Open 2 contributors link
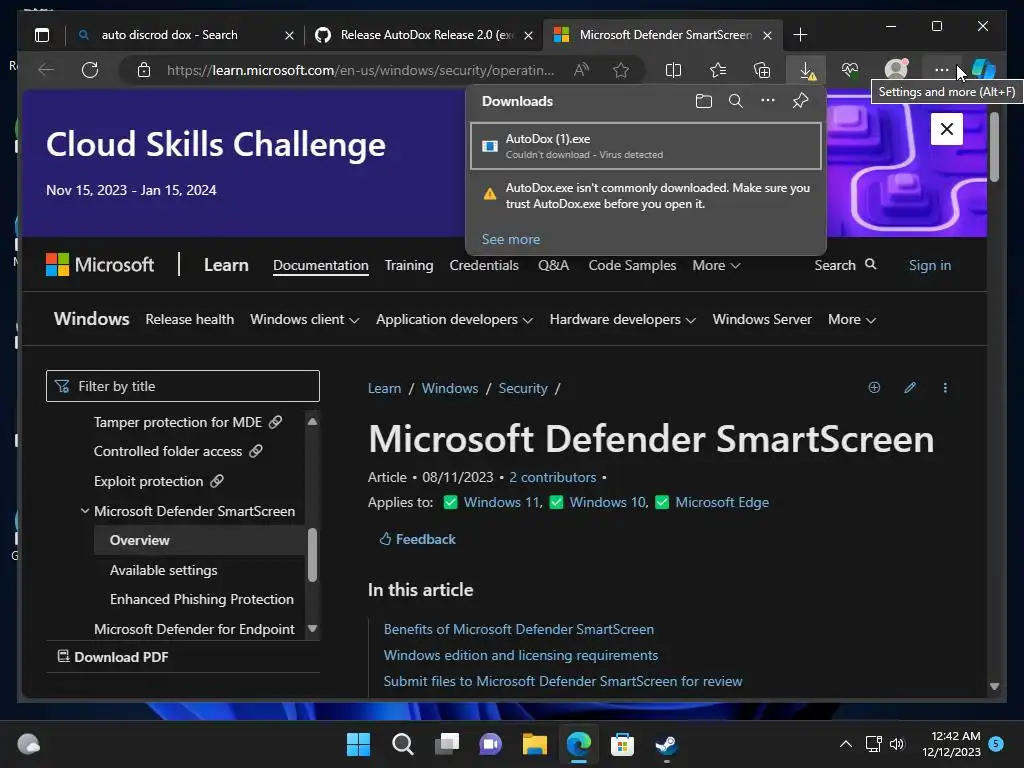This screenshot has width=1024, height=768. [552, 477]
